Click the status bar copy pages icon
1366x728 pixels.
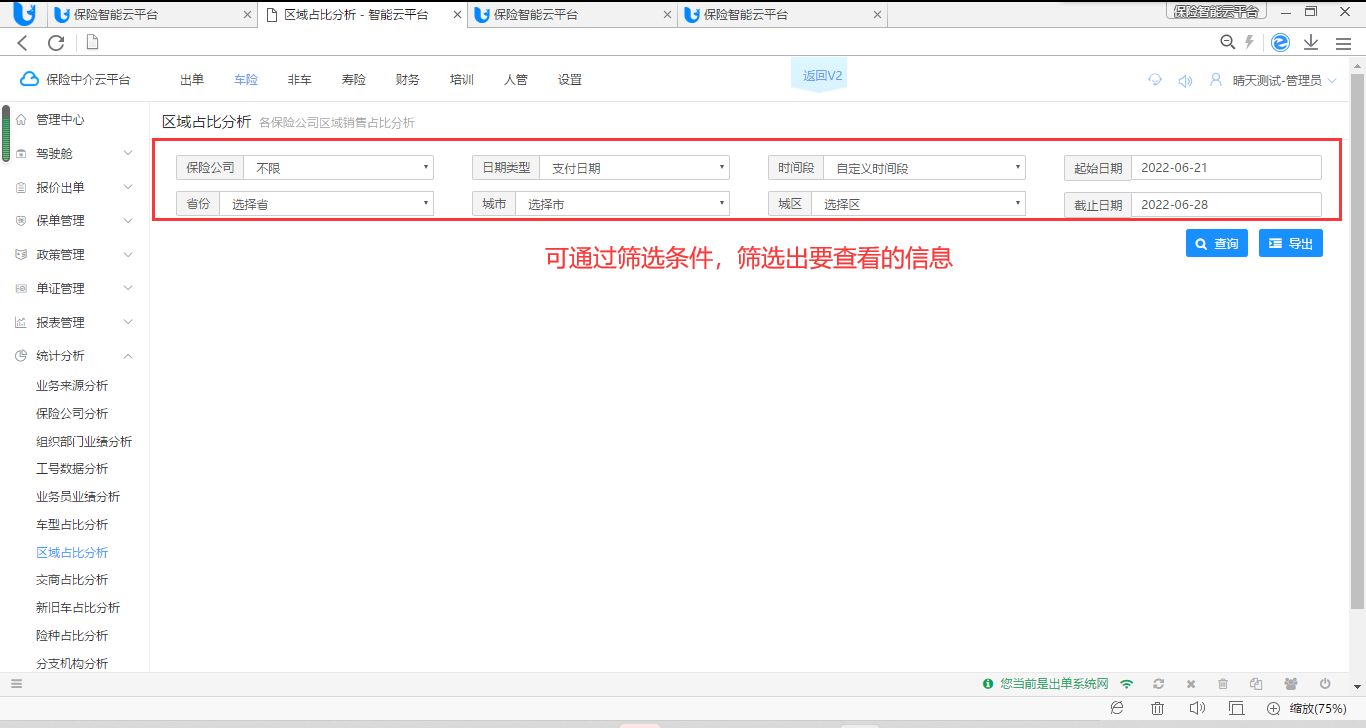[1256, 684]
